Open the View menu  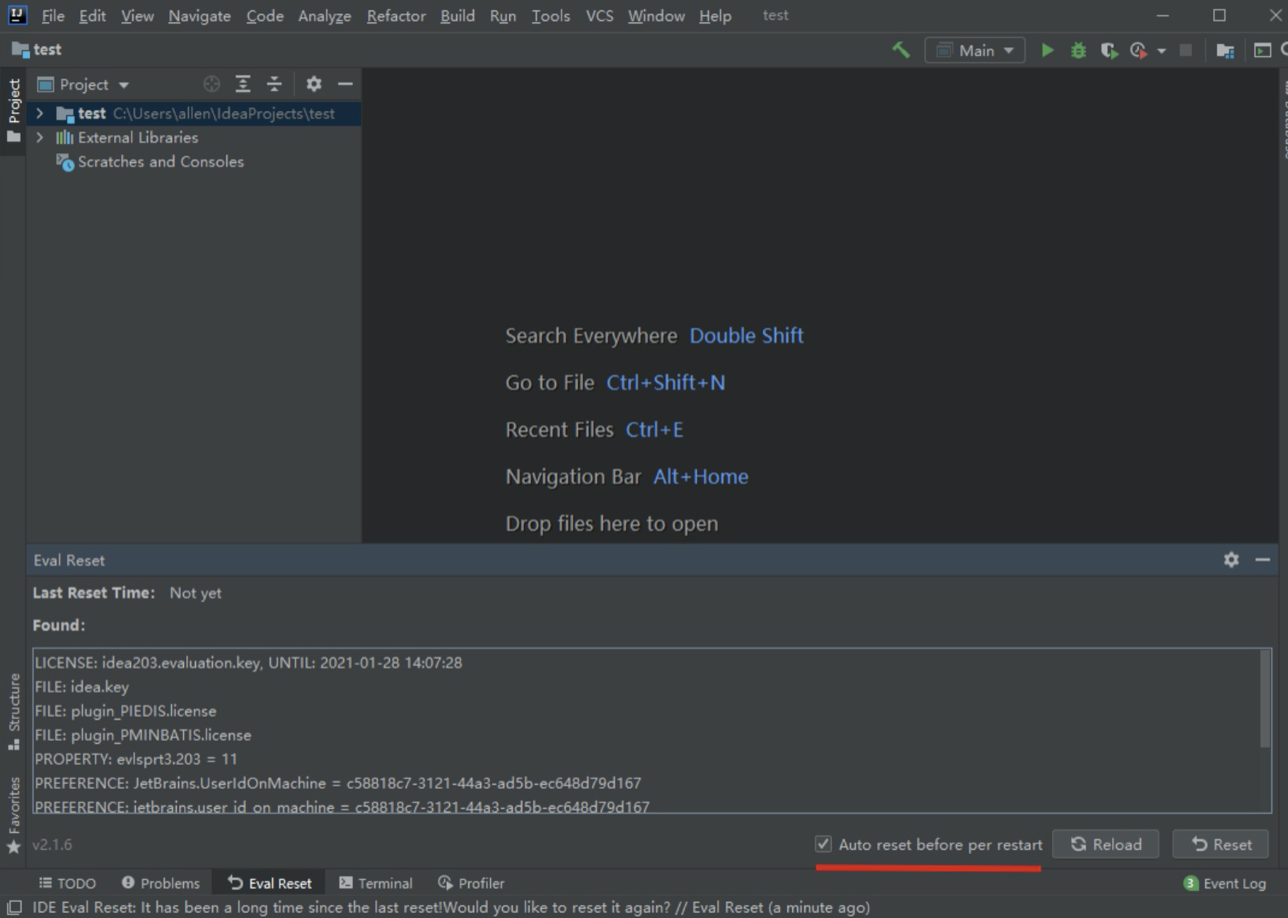[x=137, y=16]
